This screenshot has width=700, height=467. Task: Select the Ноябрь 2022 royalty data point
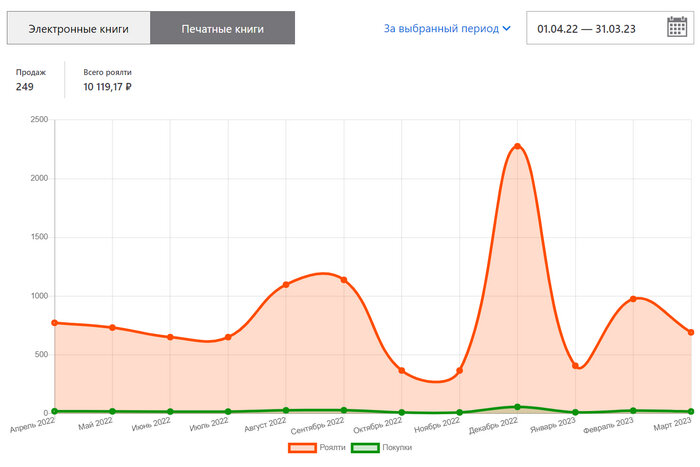[459, 371]
